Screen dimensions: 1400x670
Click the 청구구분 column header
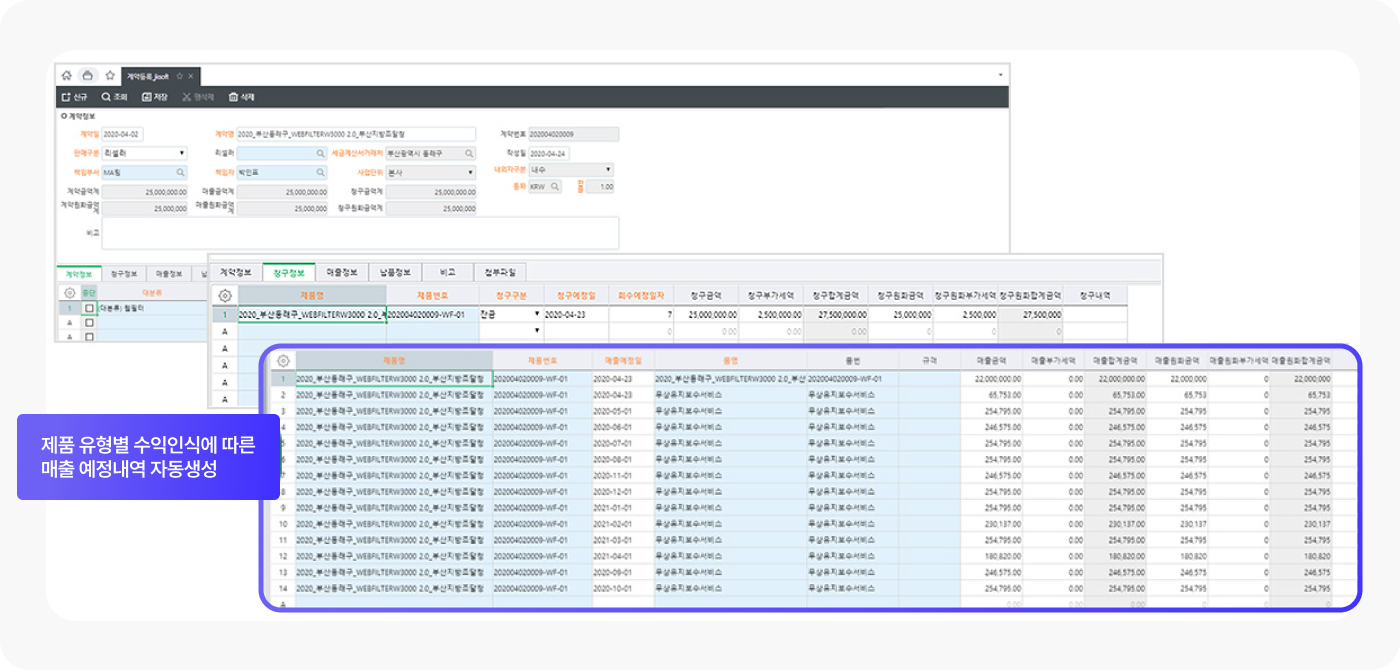pos(510,295)
